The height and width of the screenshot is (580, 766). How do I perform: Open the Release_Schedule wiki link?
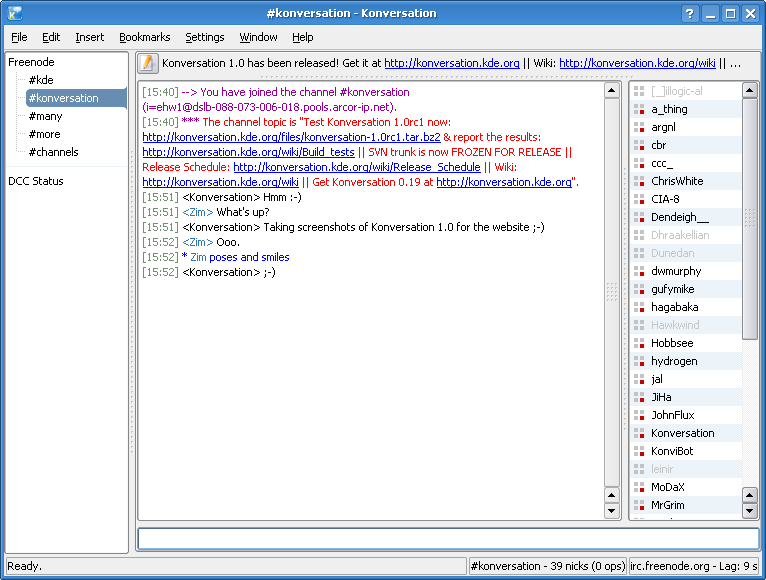[x=357, y=167]
